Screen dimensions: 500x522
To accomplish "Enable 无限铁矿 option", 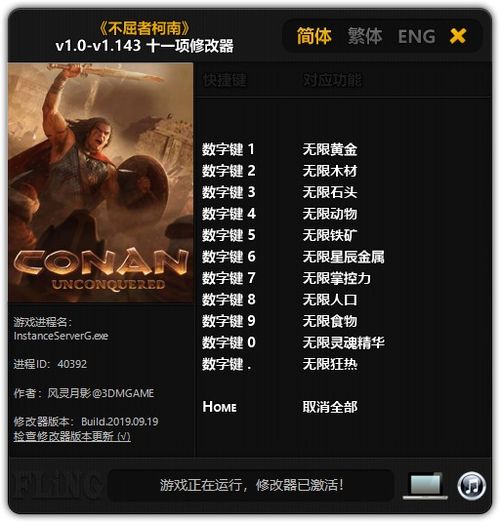I will click(330, 235).
